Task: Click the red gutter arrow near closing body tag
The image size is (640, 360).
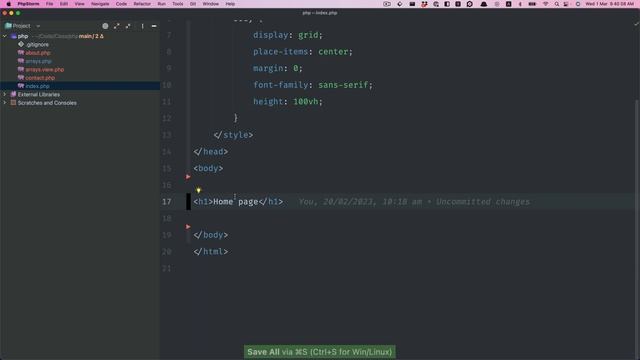Action: click(188, 227)
